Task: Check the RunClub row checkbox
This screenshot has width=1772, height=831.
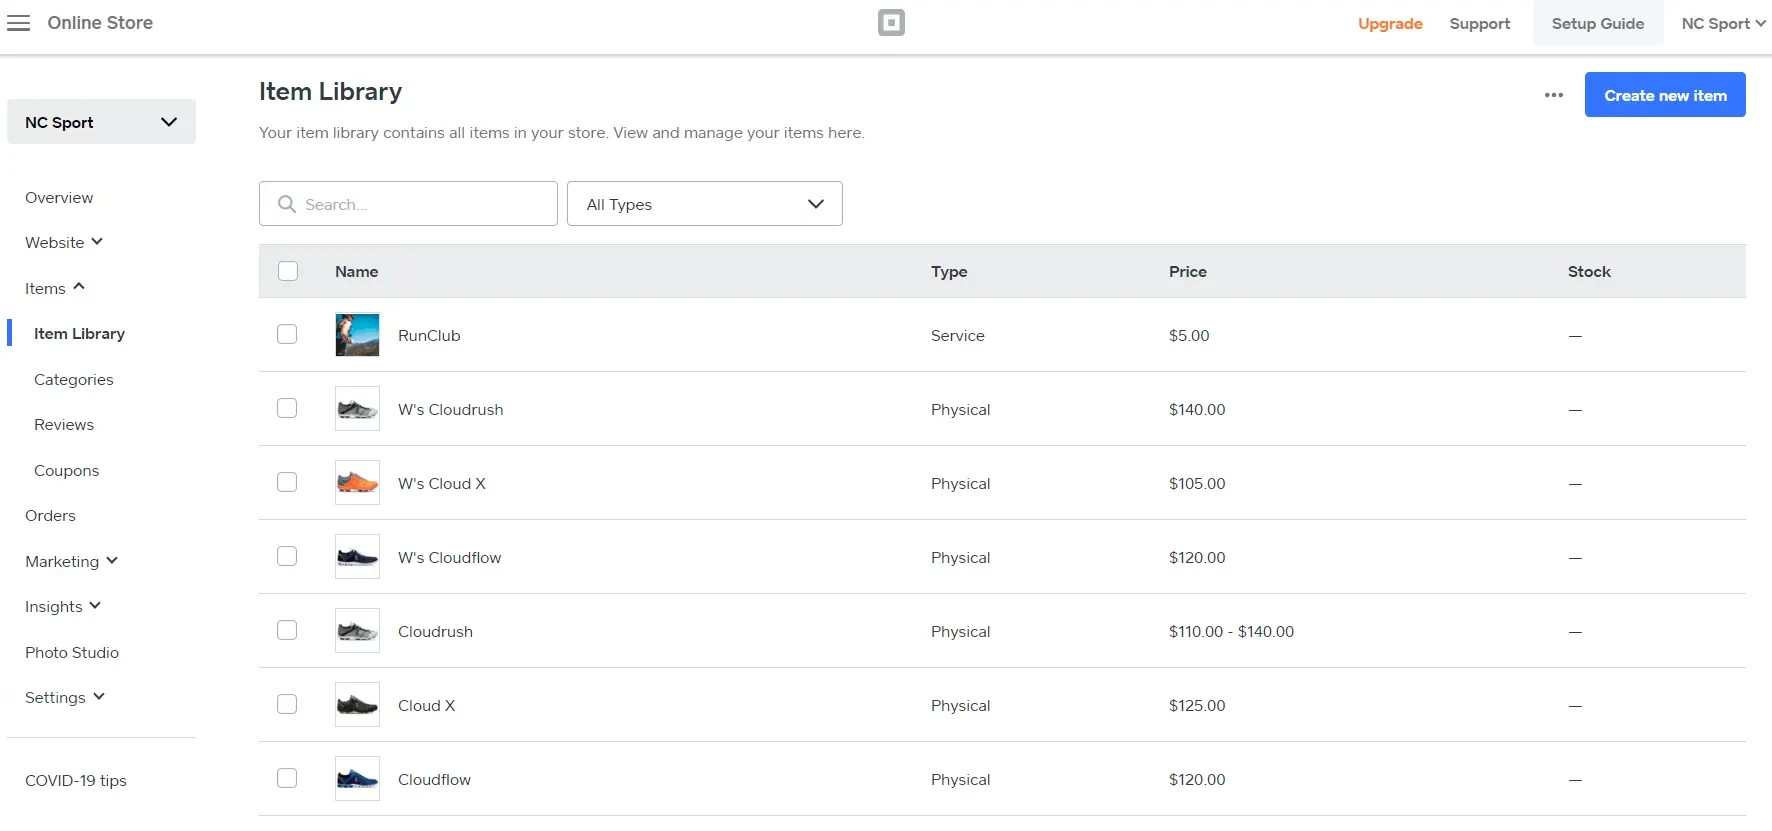Action: point(287,334)
